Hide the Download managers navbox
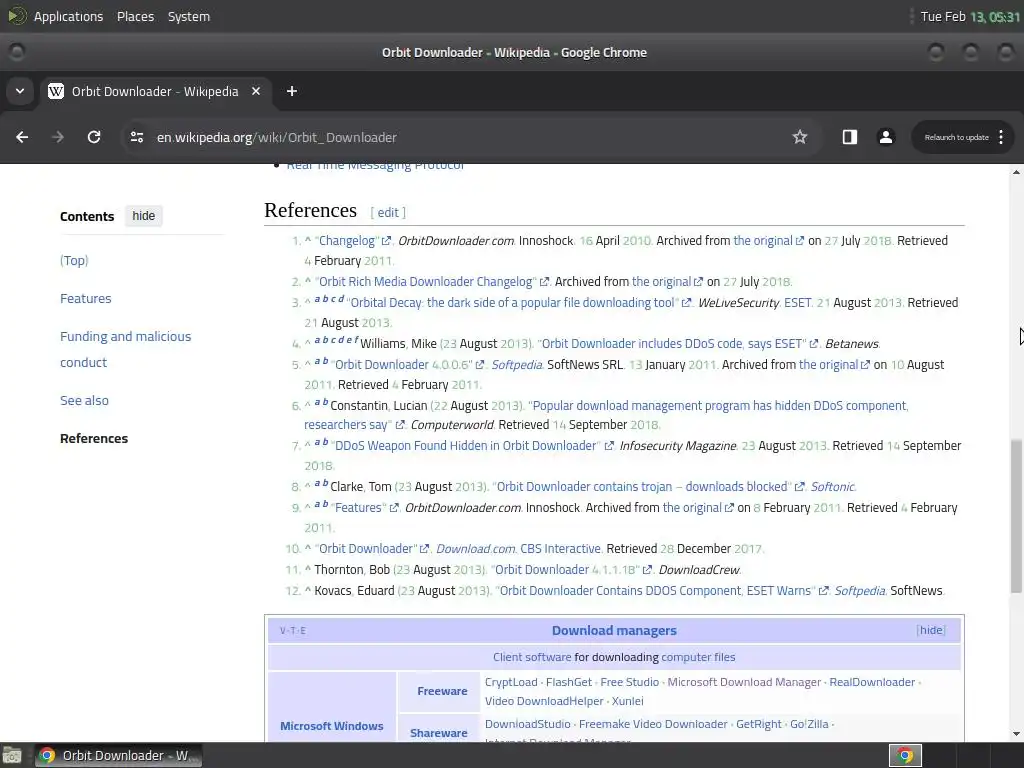 coord(931,630)
